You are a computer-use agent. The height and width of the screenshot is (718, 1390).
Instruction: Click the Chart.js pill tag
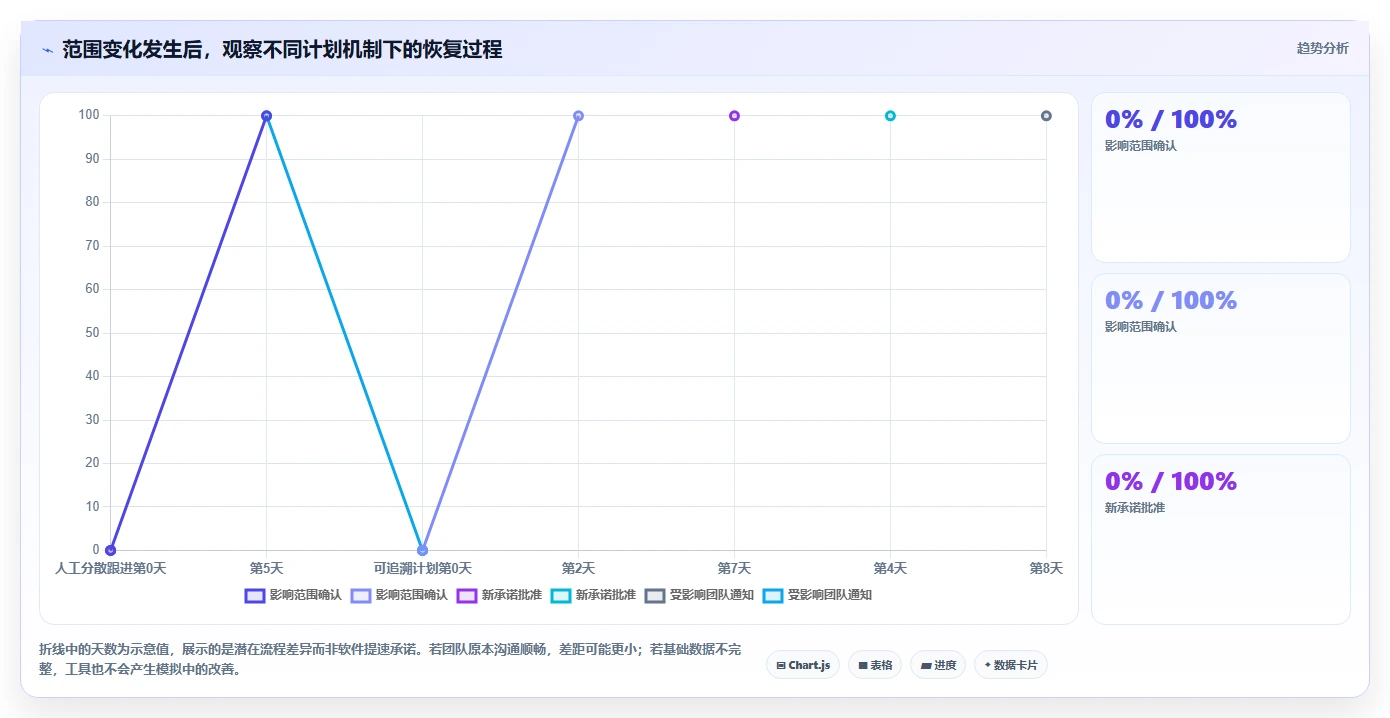pyautogui.click(x=803, y=665)
